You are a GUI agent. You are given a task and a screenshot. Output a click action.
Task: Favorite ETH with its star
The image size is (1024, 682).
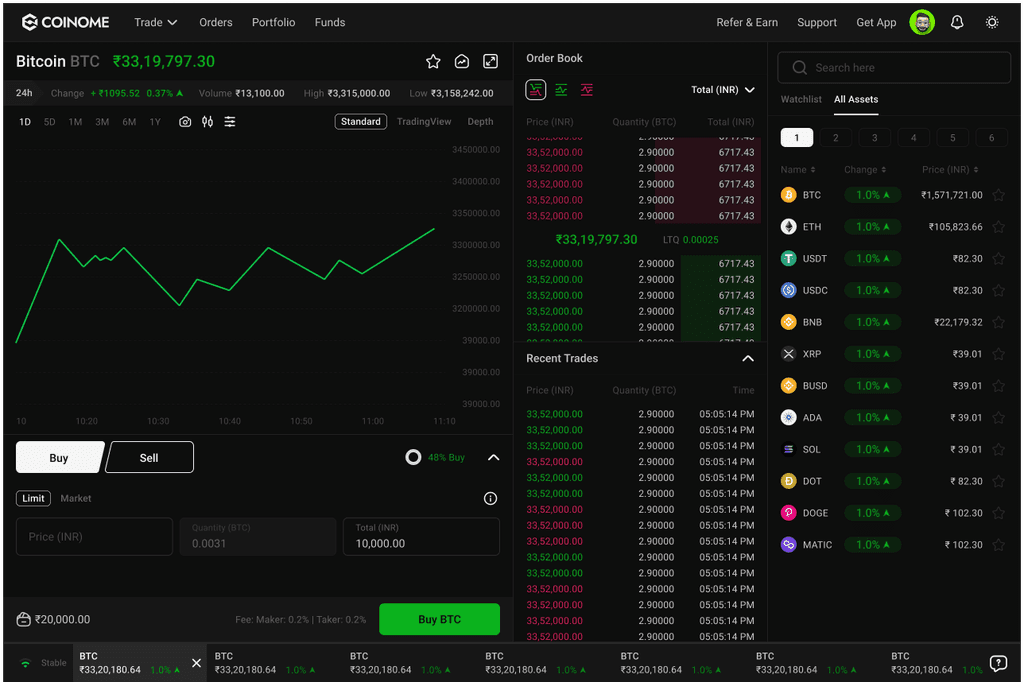(999, 227)
